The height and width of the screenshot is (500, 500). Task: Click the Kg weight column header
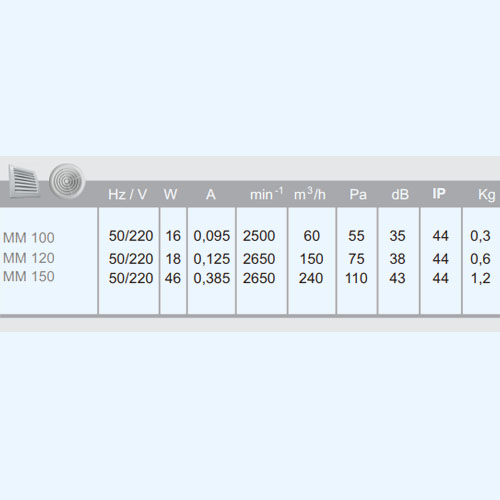coord(487,195)
